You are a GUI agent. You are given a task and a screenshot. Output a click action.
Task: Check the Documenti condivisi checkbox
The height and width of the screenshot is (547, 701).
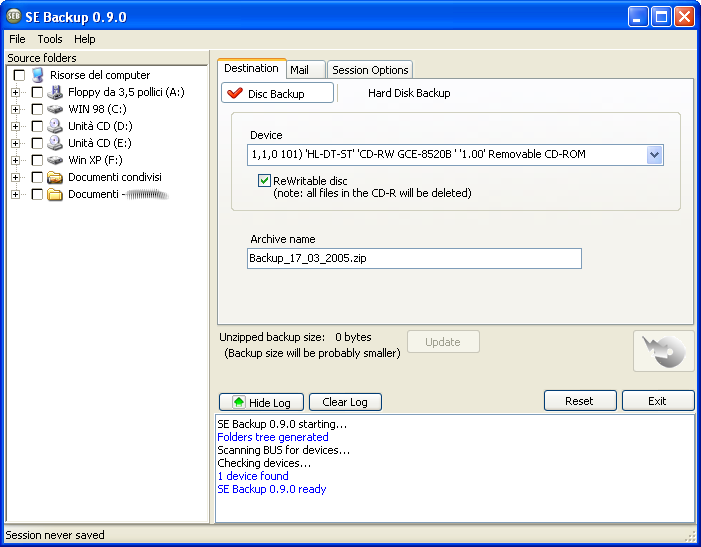point(37,177)
